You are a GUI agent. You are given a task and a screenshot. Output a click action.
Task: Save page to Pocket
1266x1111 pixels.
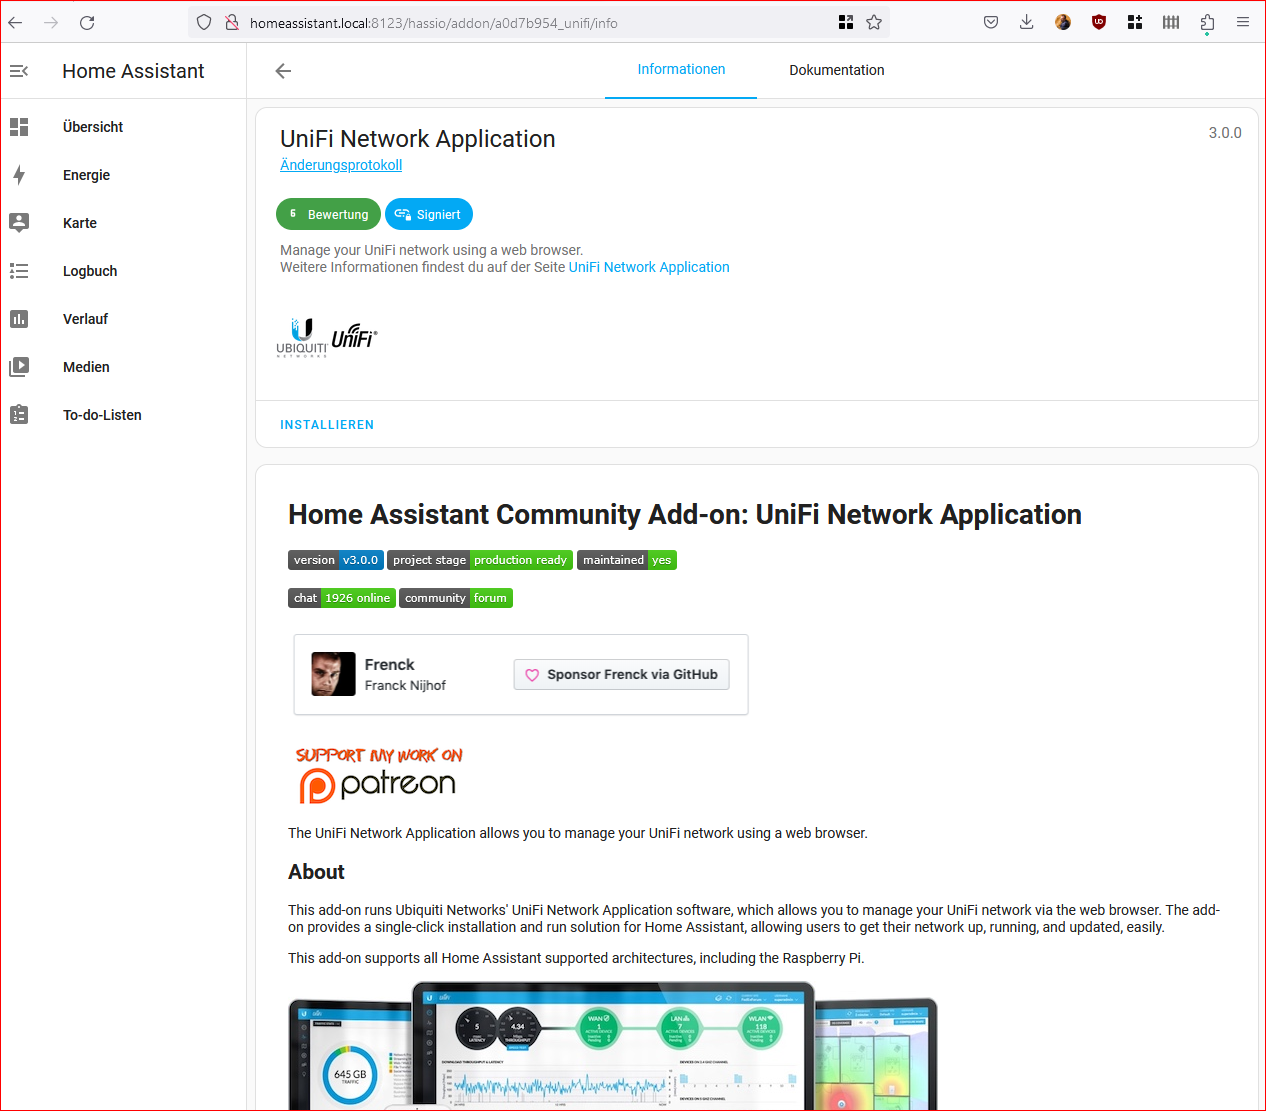[991, 22]
